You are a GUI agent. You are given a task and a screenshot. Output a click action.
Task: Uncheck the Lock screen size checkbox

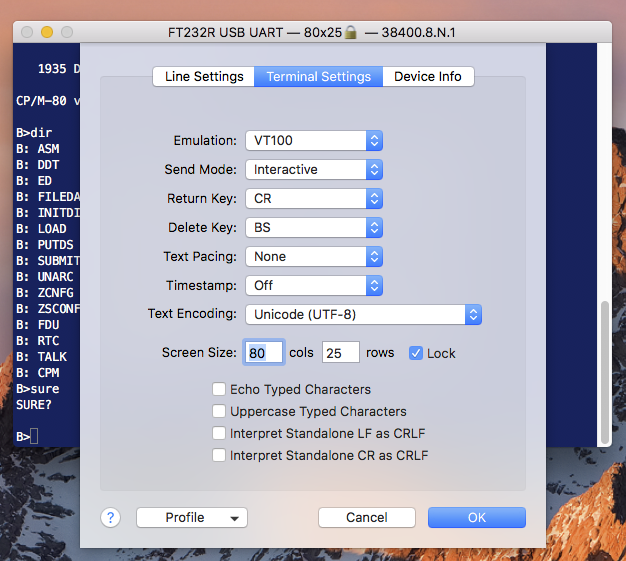(416, 353)
